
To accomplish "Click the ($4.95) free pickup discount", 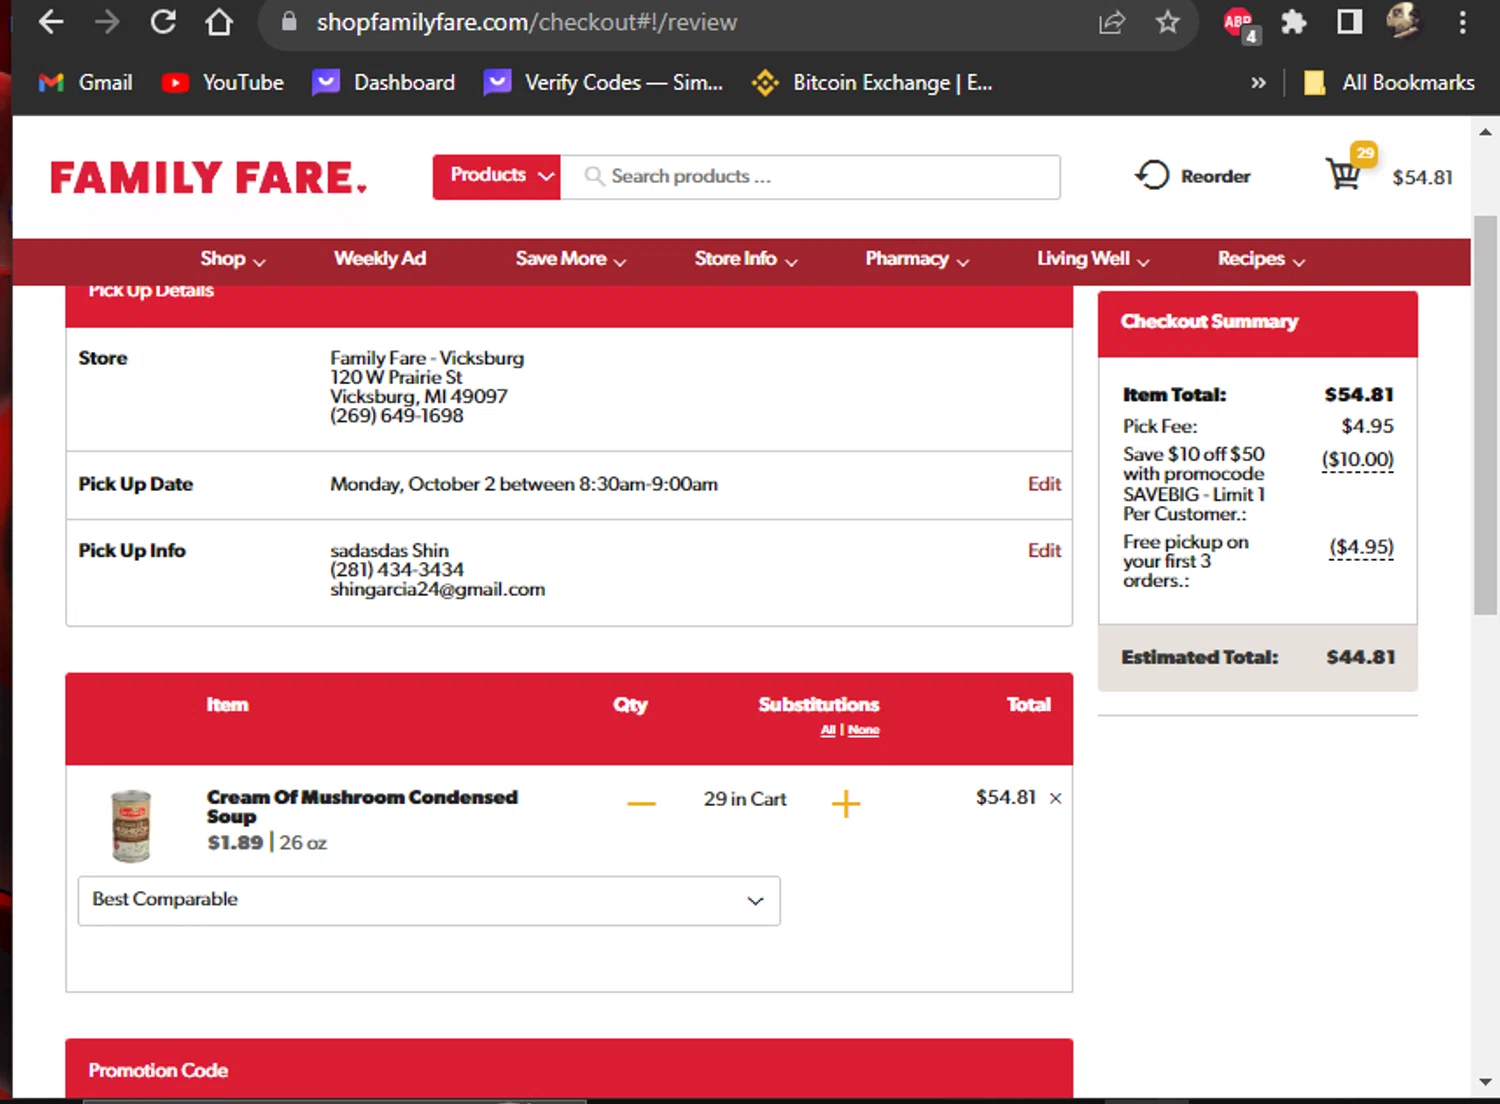I will pos(1361,547).
